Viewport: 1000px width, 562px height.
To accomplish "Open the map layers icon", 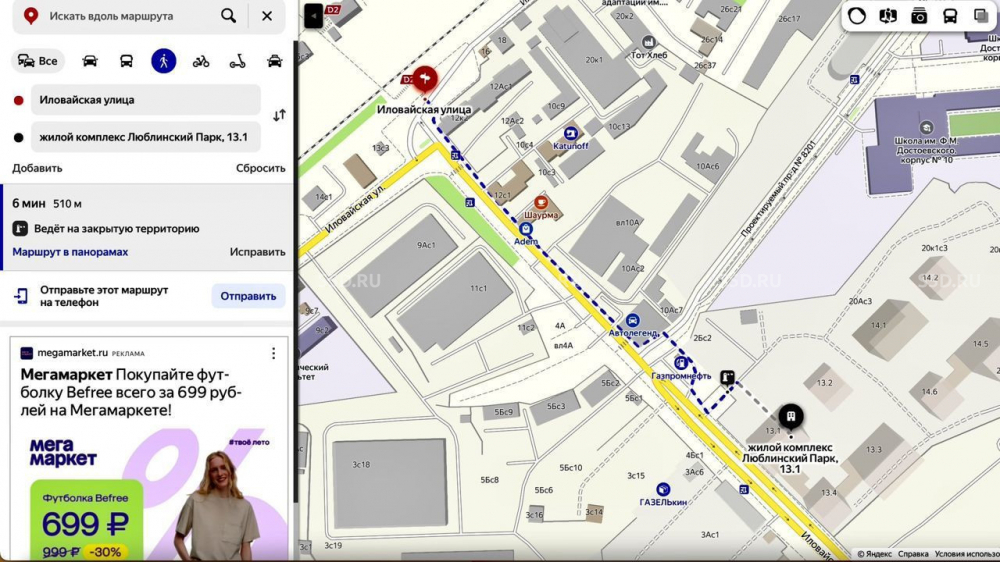I will (x=981, y=16).
